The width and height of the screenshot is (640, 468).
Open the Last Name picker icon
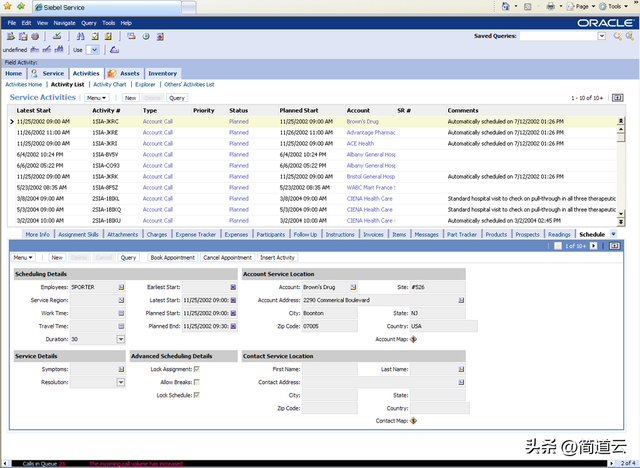tap(461, 369)
